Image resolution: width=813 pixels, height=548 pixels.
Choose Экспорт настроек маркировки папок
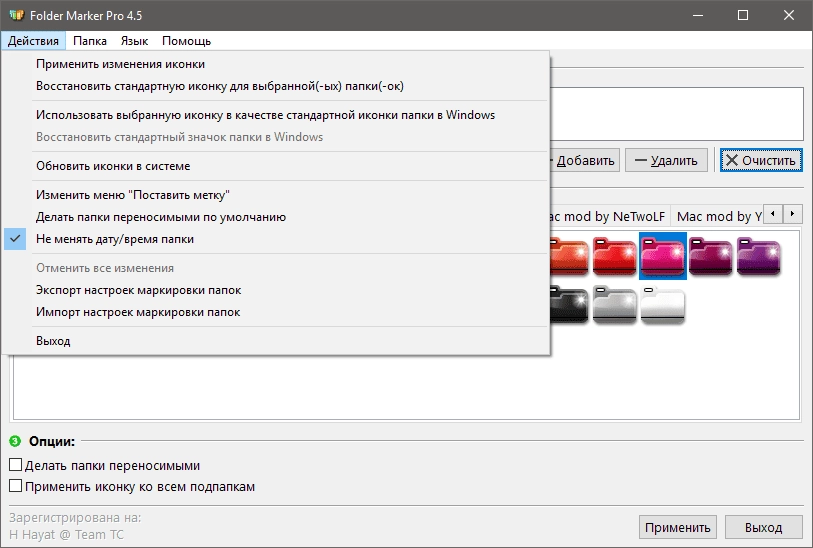[275, 290]
